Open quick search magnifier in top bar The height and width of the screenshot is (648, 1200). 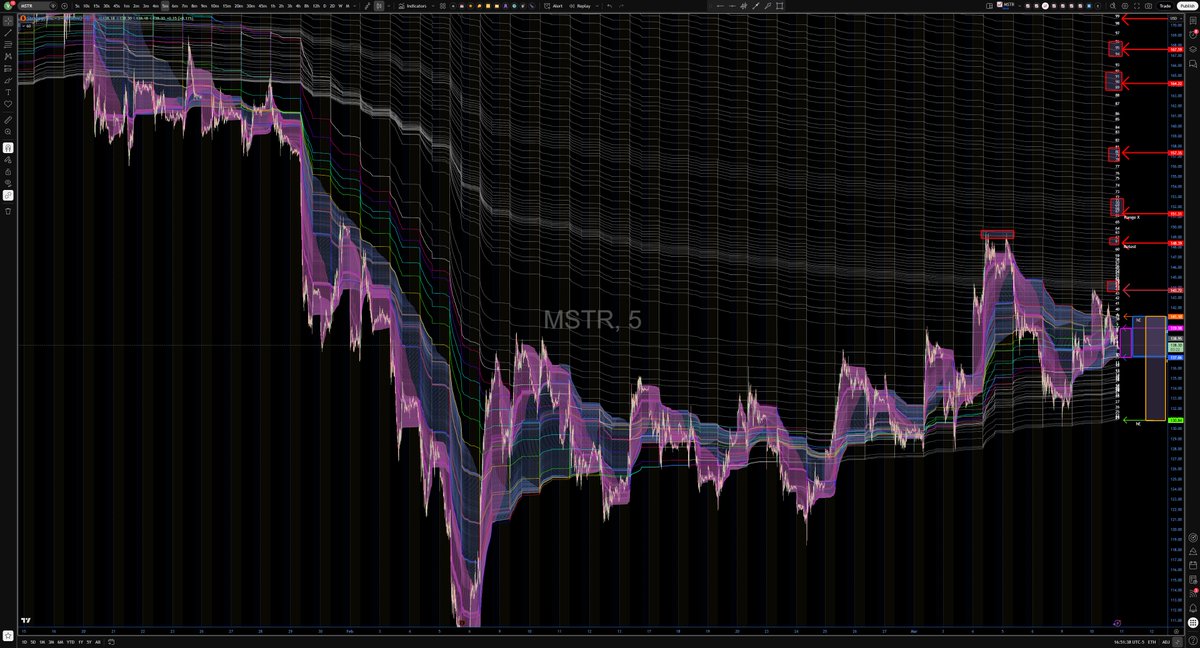click(x=1113, y=6)
